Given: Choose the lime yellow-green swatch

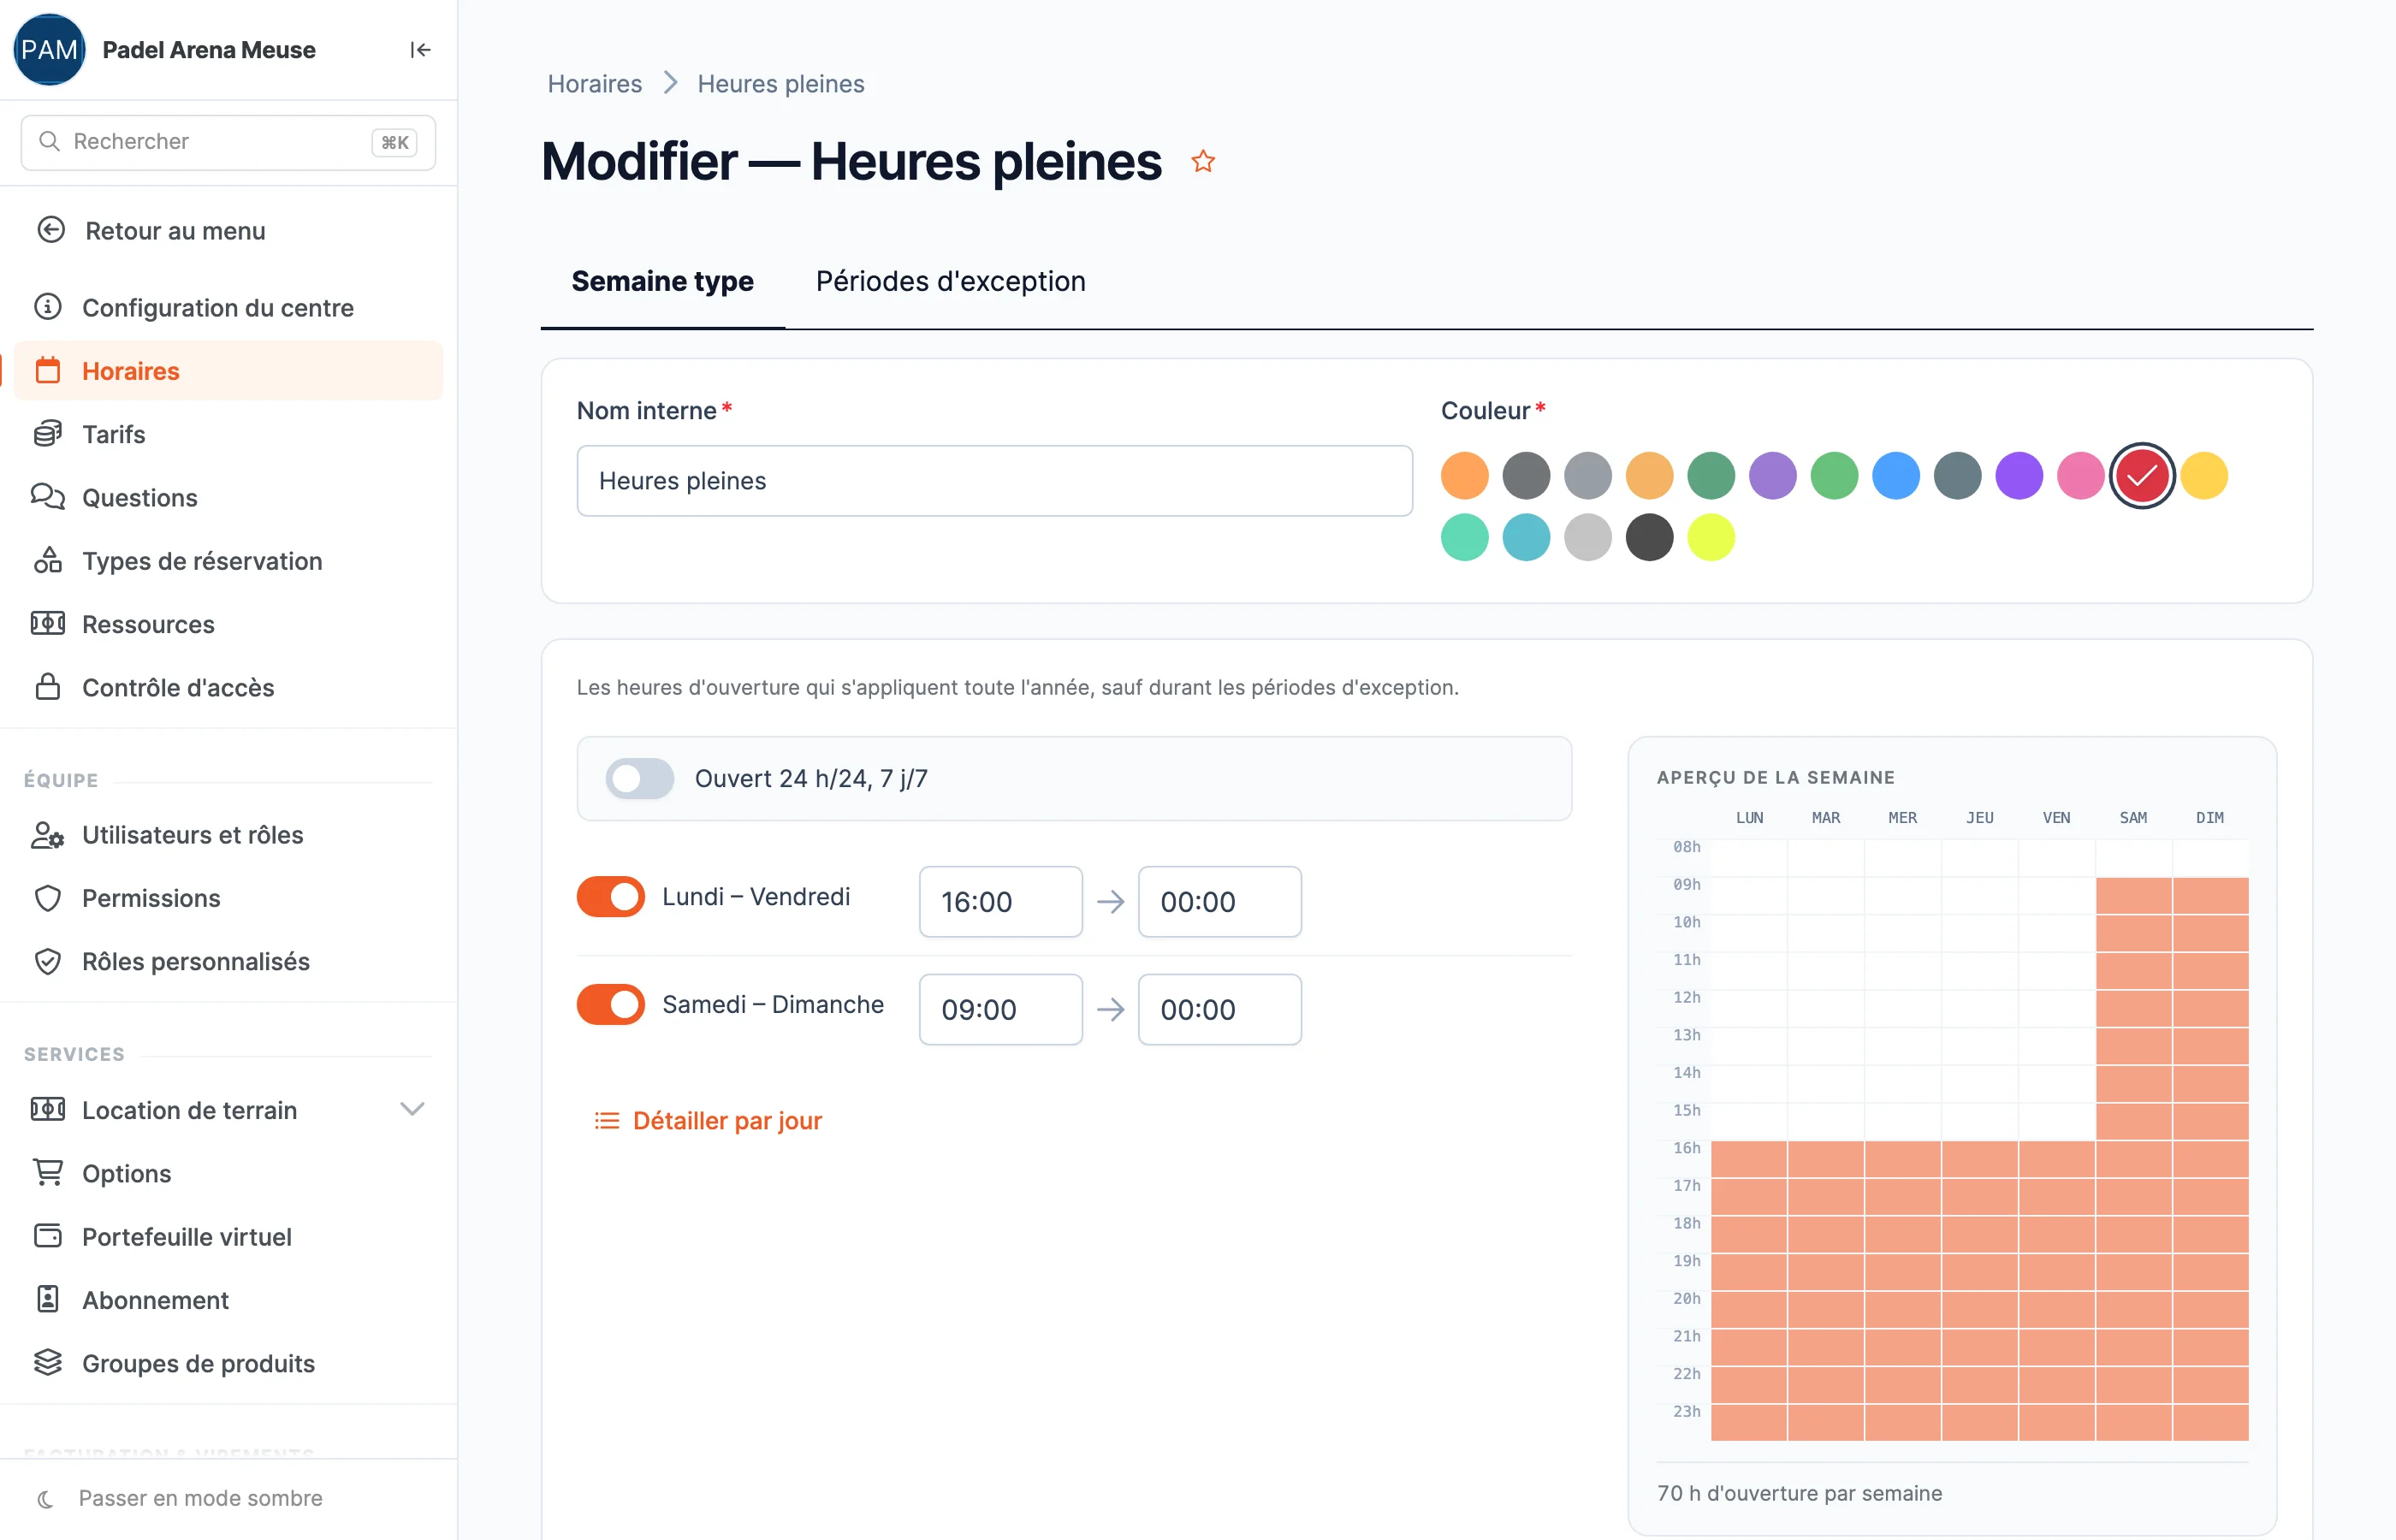Looking at the screenshot, I should (1711, 538).
